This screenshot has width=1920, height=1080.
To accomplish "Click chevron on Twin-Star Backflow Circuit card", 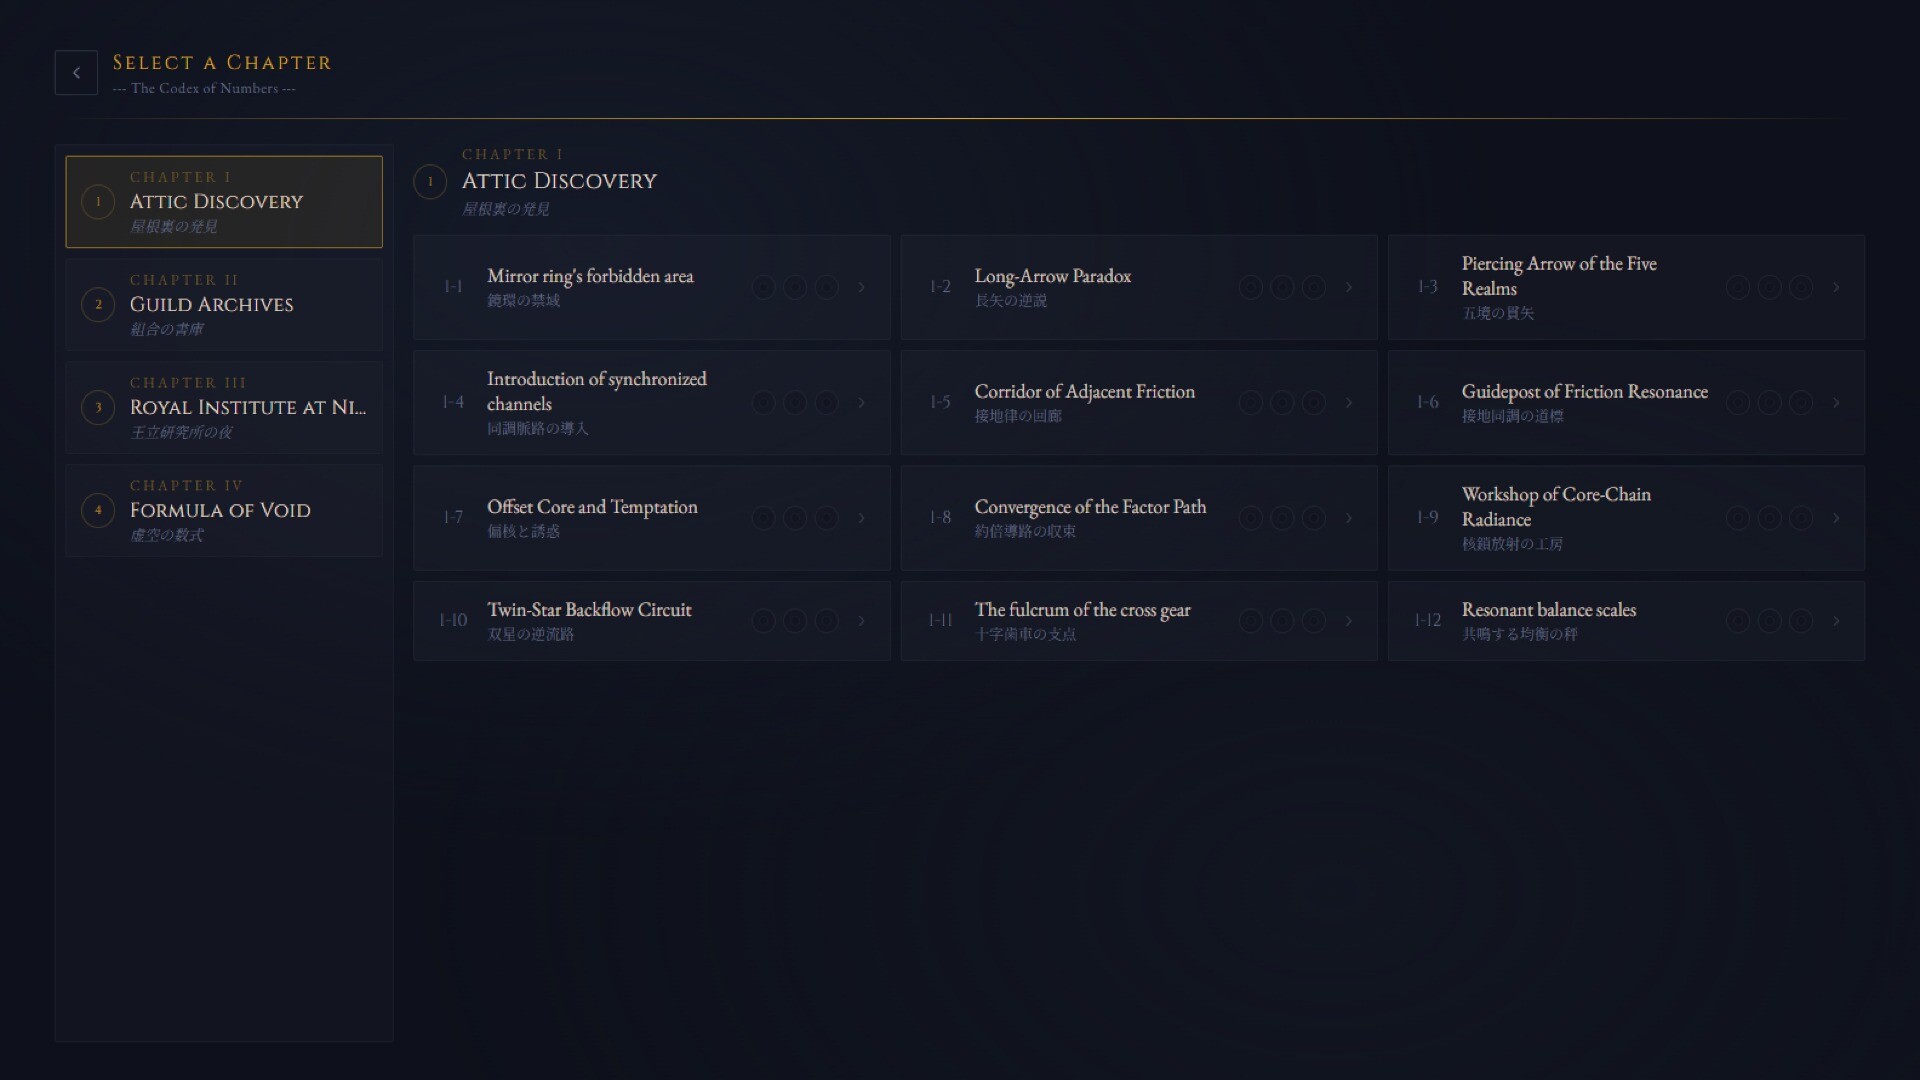I will (861, 621).
